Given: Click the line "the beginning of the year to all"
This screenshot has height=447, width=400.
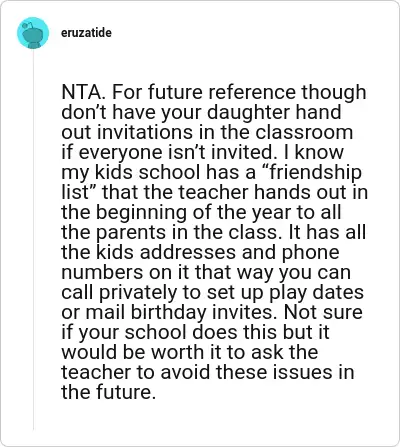Looking at the screenshot, I should (x=201, y=212).
